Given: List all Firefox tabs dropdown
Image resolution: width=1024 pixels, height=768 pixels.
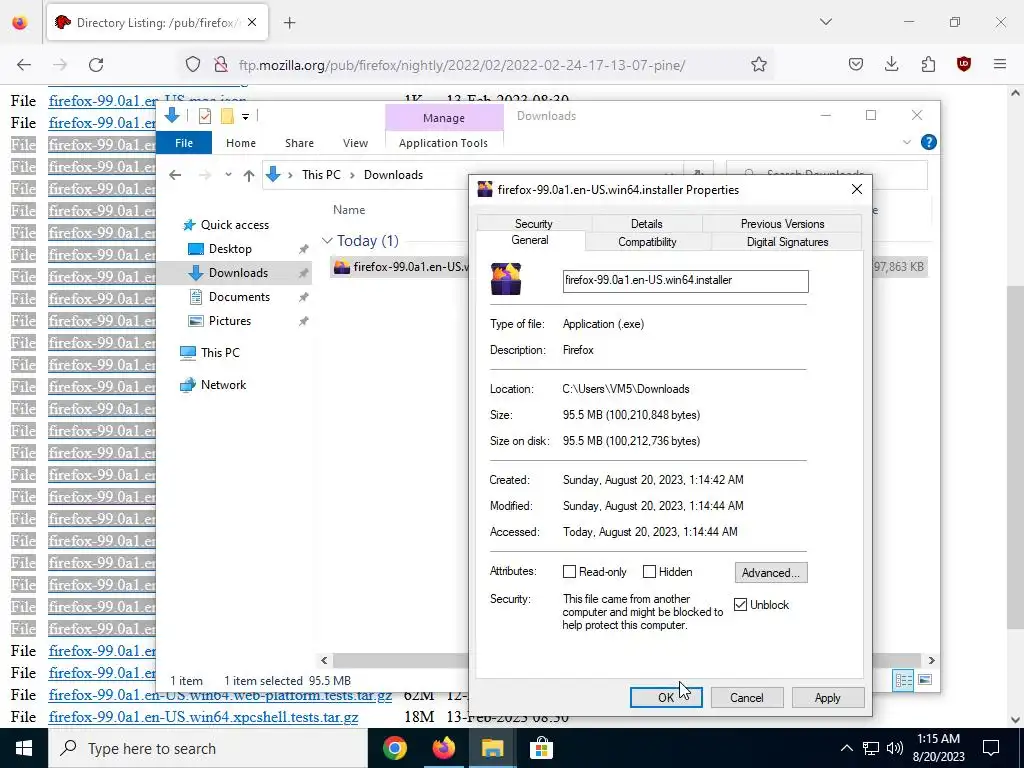Looking at the screenshot, I should click(825, 22).
